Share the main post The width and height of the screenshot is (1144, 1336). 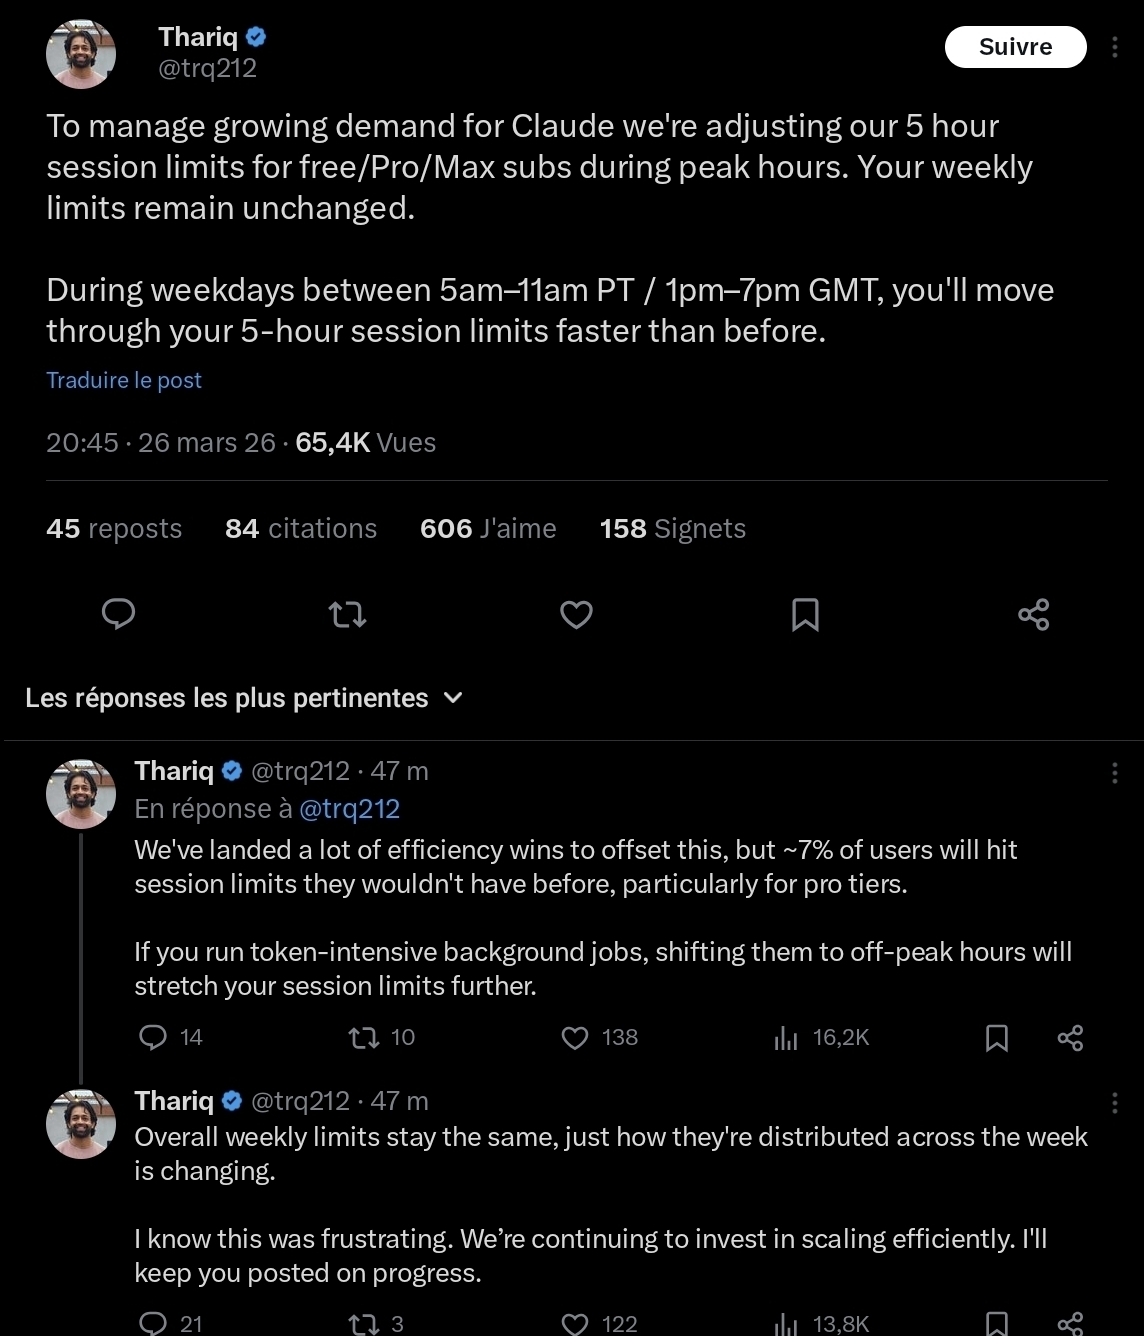point(1033,614)
